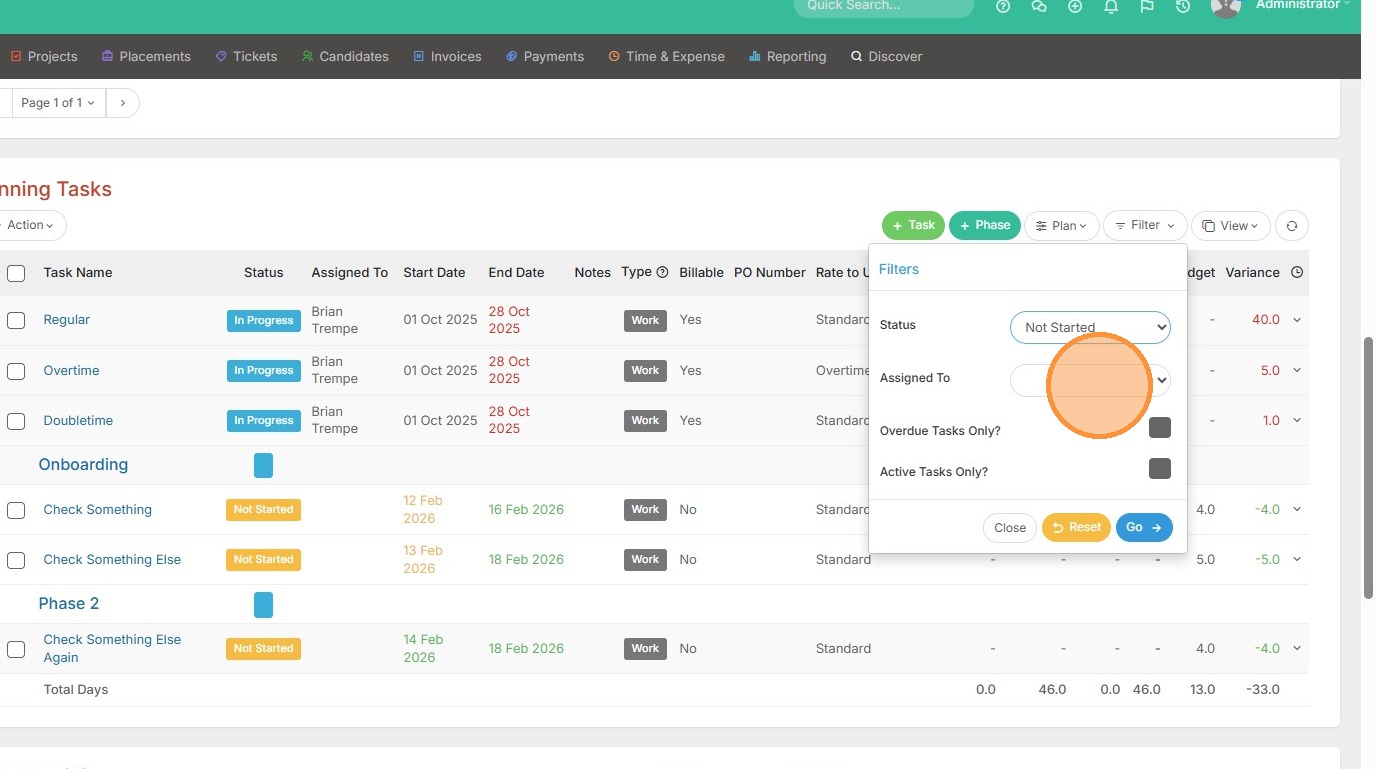Sort by the Task Name column header

coord(78,273)
